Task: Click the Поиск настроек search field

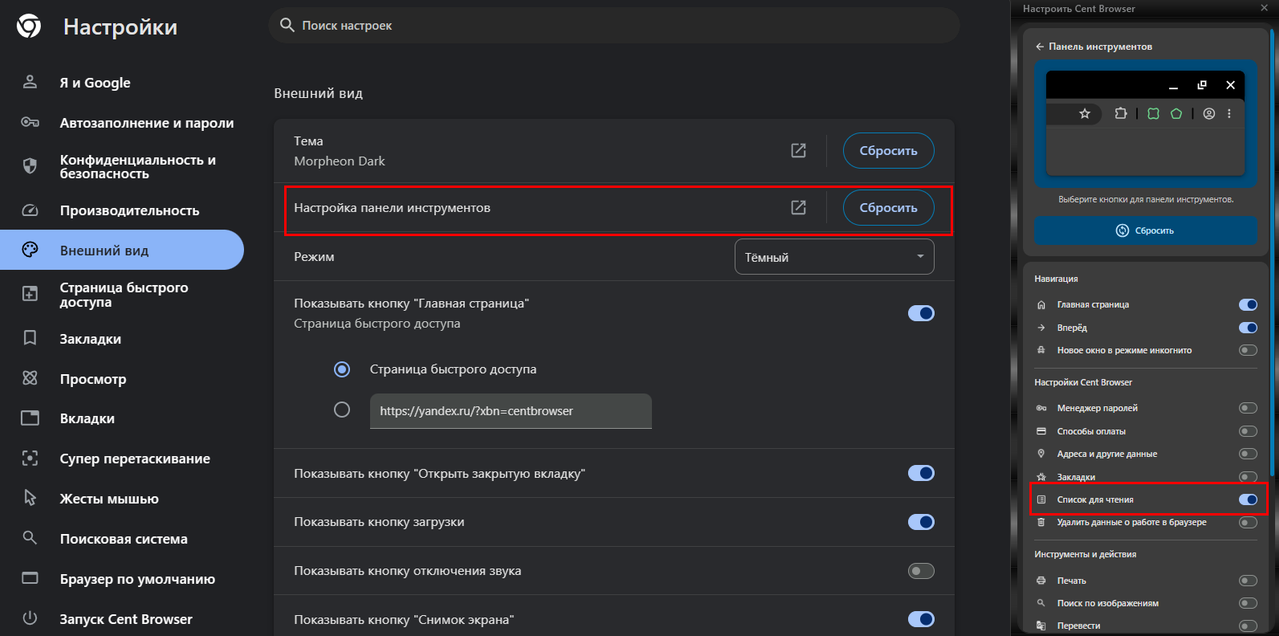Action: click(x=614, y=25)
